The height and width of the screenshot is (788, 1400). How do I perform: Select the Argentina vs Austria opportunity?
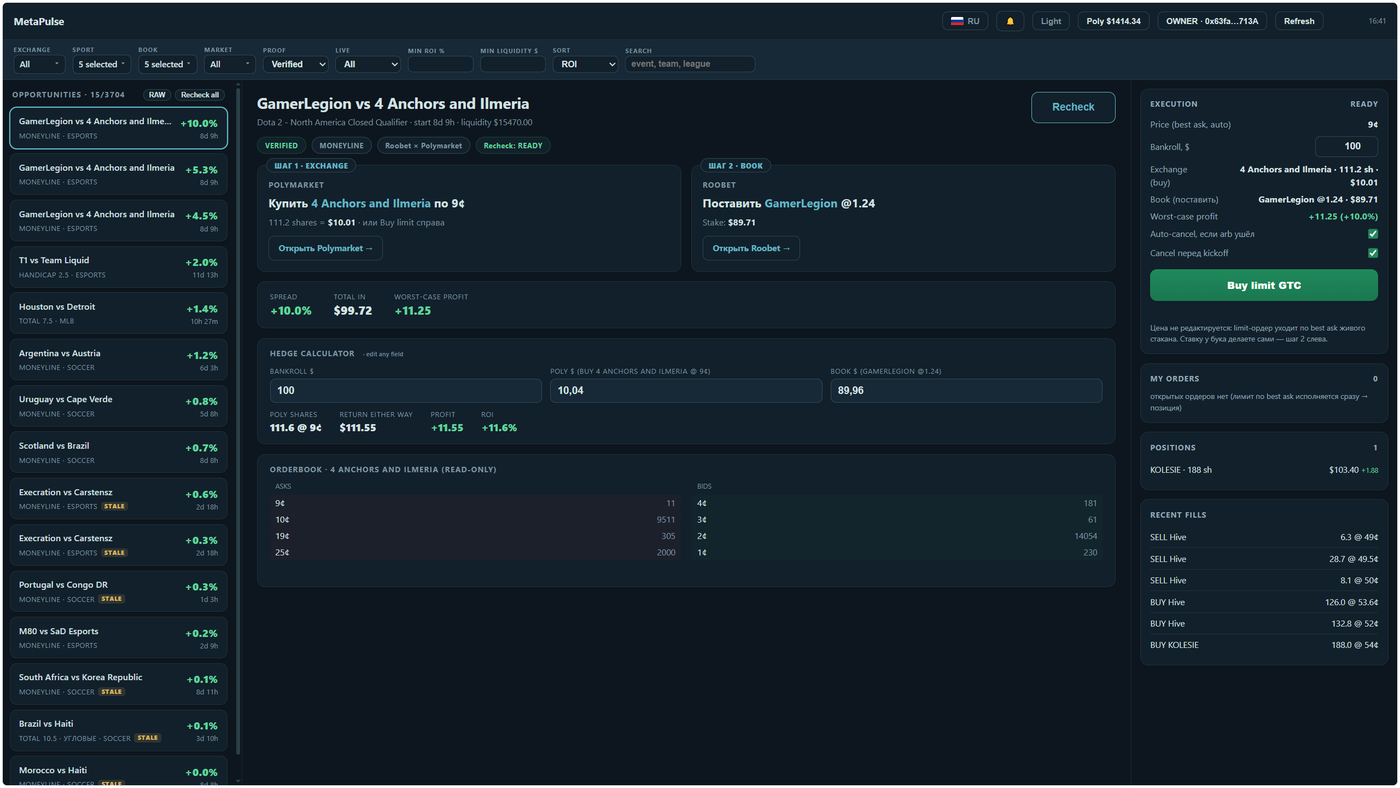tap(119, 360)
